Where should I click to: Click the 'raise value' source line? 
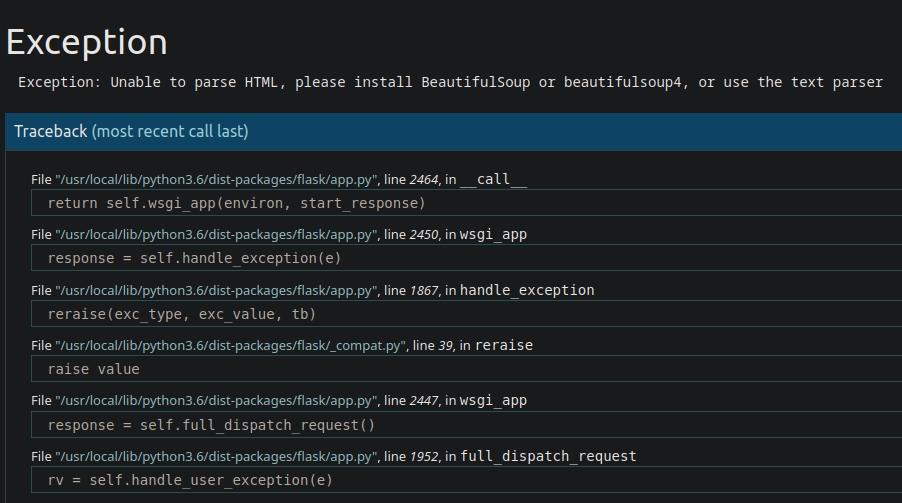click(93, 369)
